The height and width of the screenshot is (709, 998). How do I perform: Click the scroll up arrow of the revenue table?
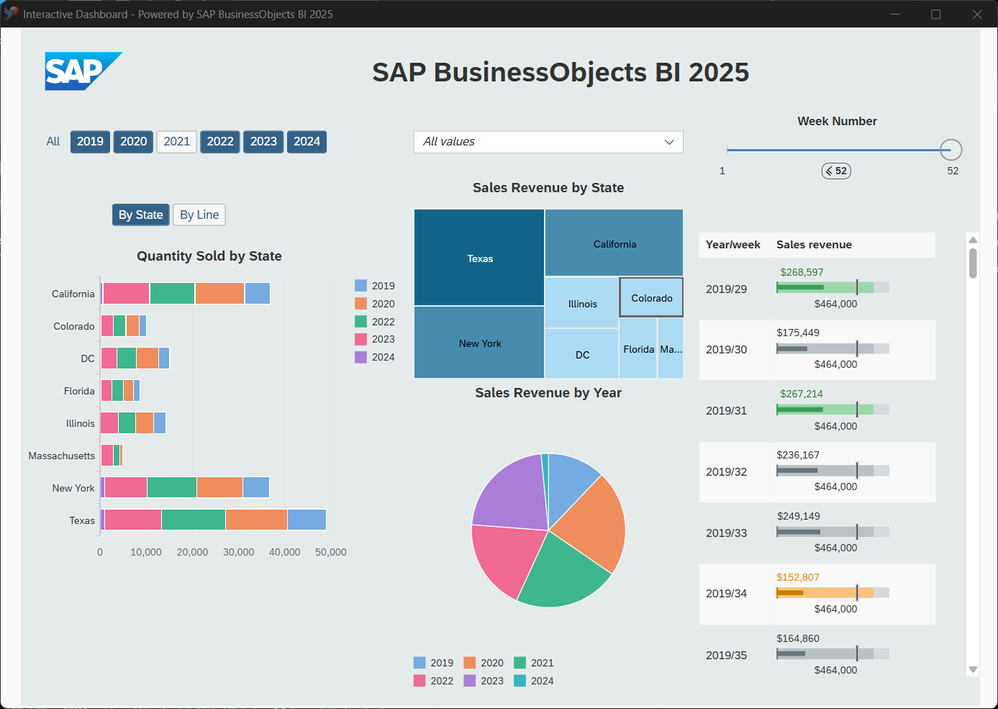[973, 240]
